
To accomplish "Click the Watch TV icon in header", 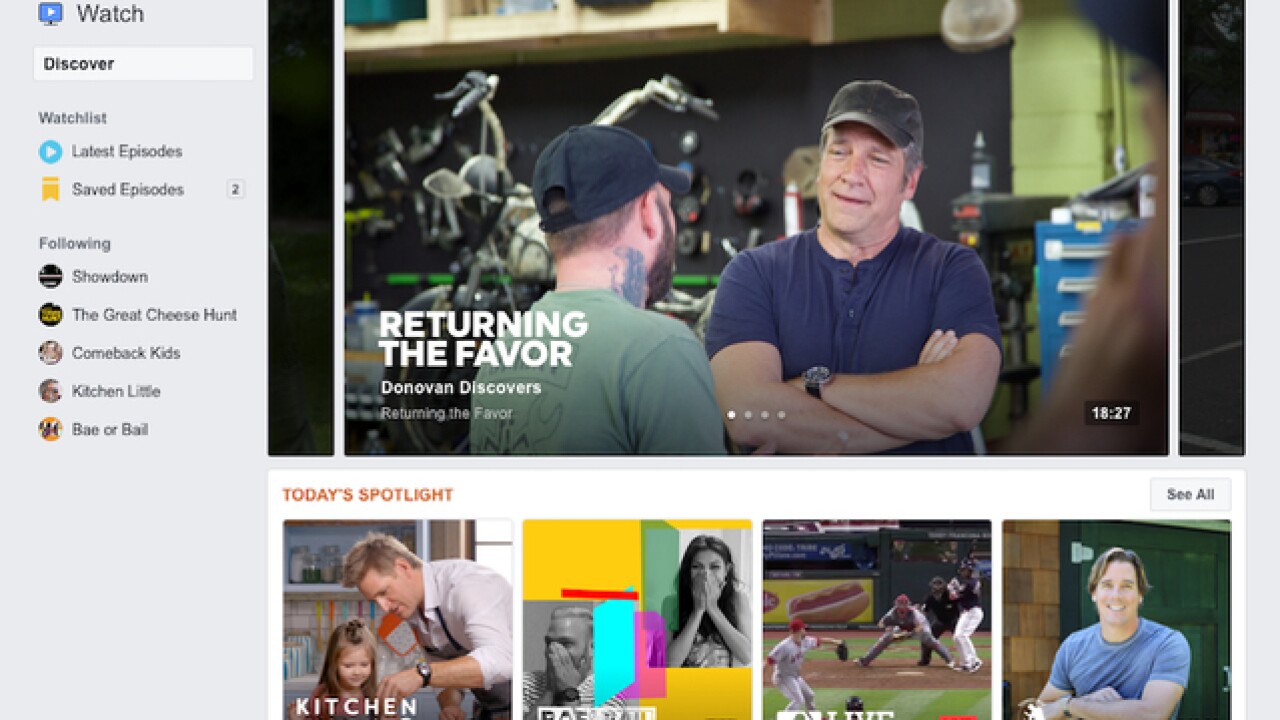I will click(51, 13).
